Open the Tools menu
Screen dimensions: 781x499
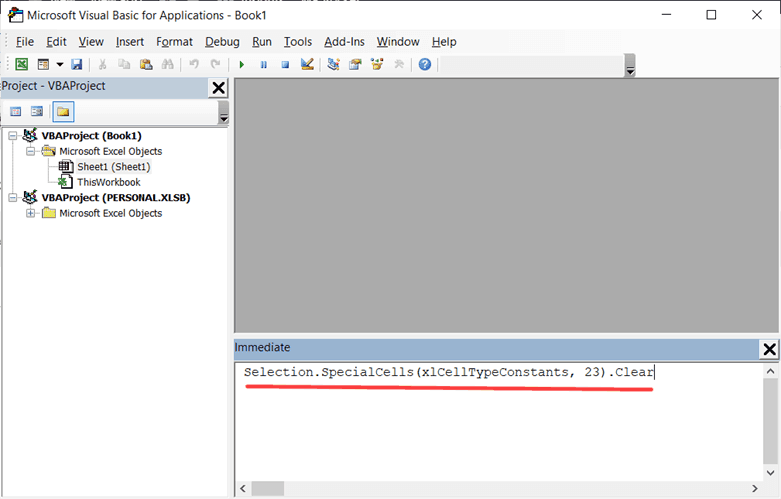click(298, 42)
